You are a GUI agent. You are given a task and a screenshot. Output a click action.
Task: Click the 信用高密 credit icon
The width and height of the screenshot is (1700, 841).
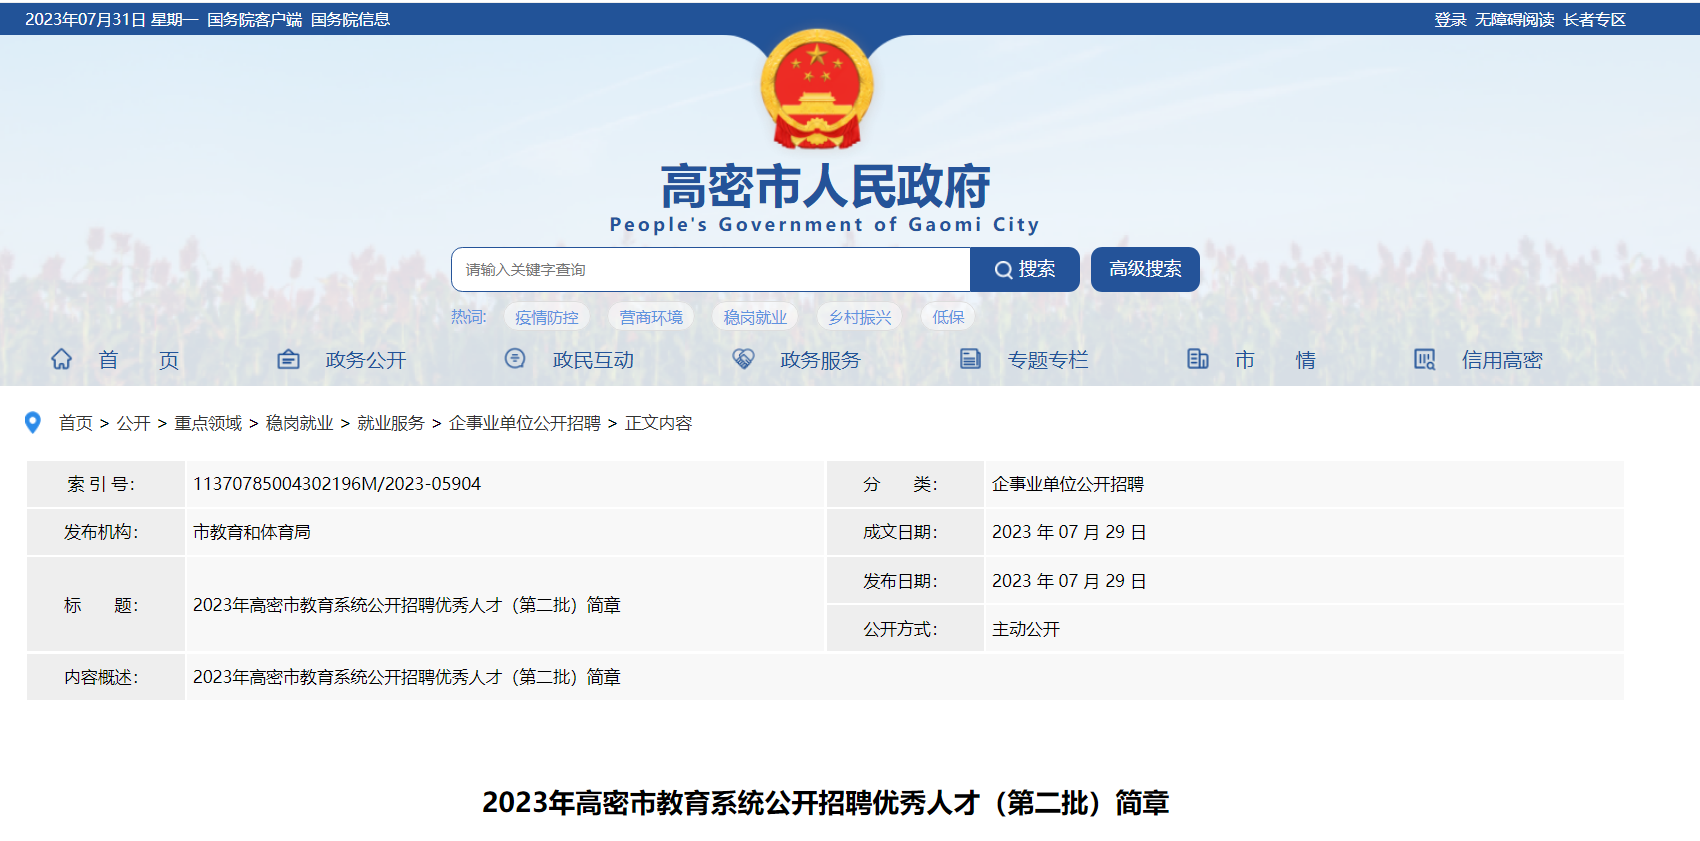[x=1424, y=359]
